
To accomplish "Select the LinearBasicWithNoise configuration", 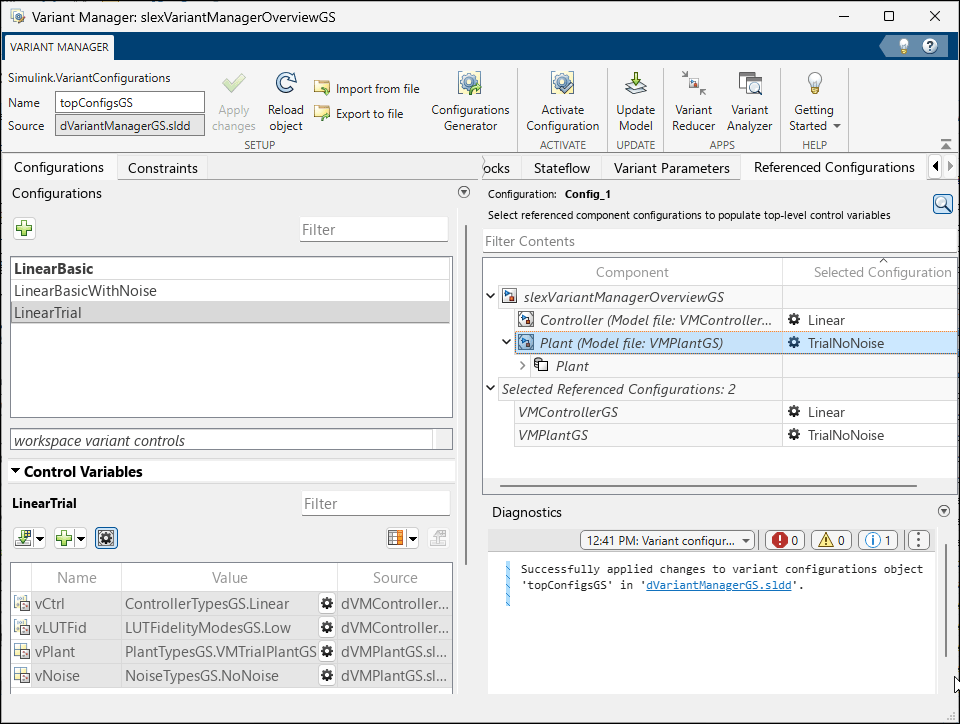I will point(230,291).
